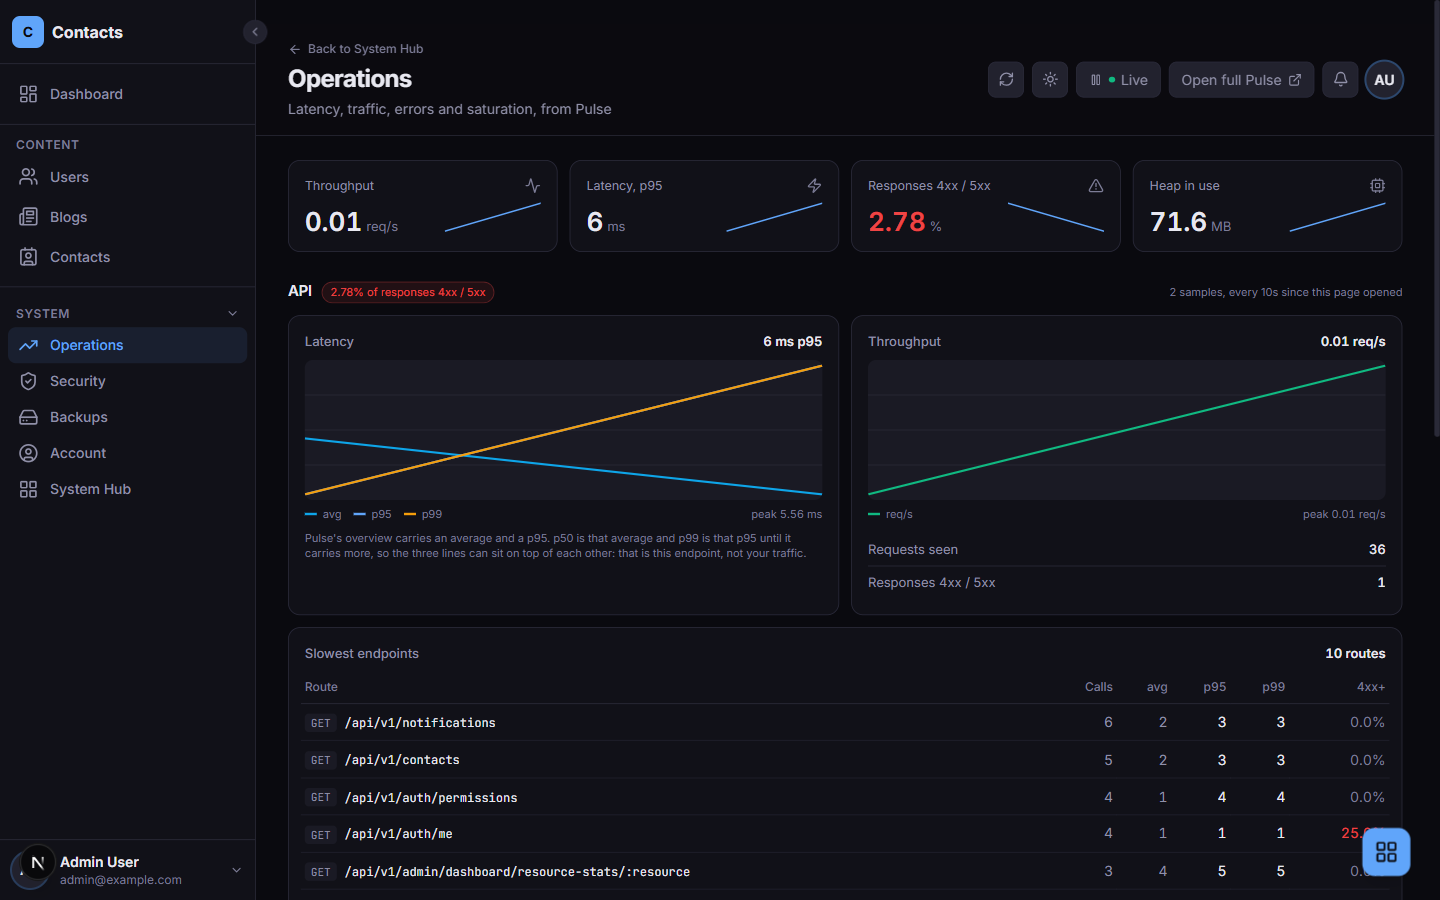The width and height of the screenshot is (1440, 900).
Task: Open Contacts item under Content
Action: tap(127, 257)
